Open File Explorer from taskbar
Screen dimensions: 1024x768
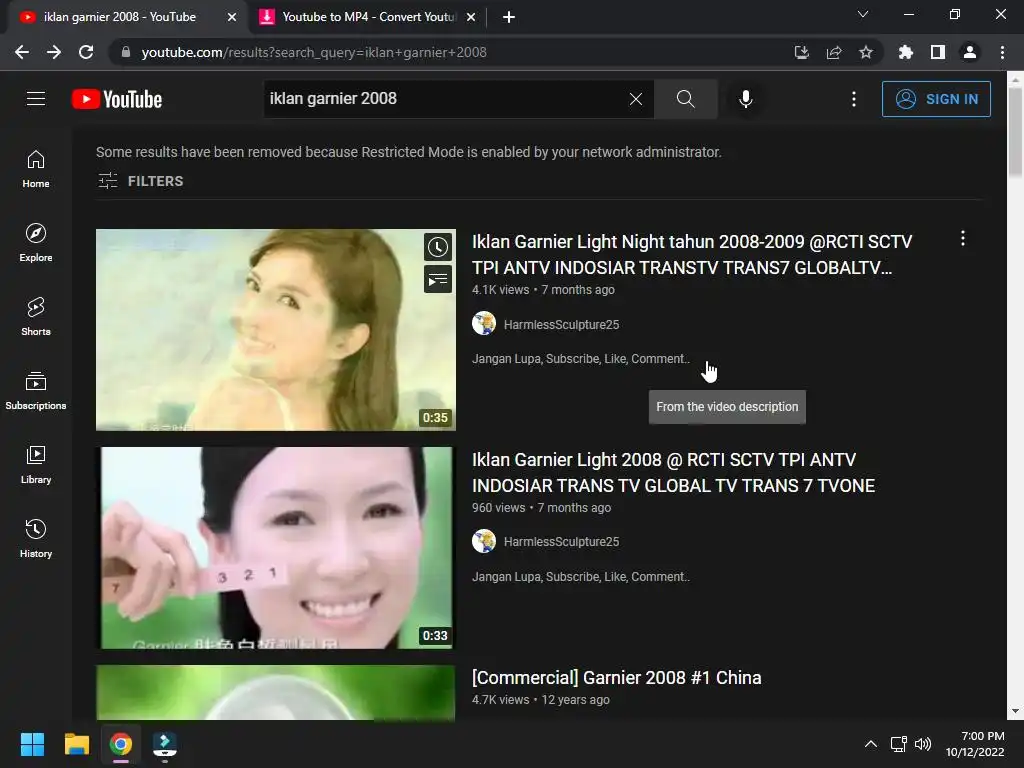tap(76, 744)
